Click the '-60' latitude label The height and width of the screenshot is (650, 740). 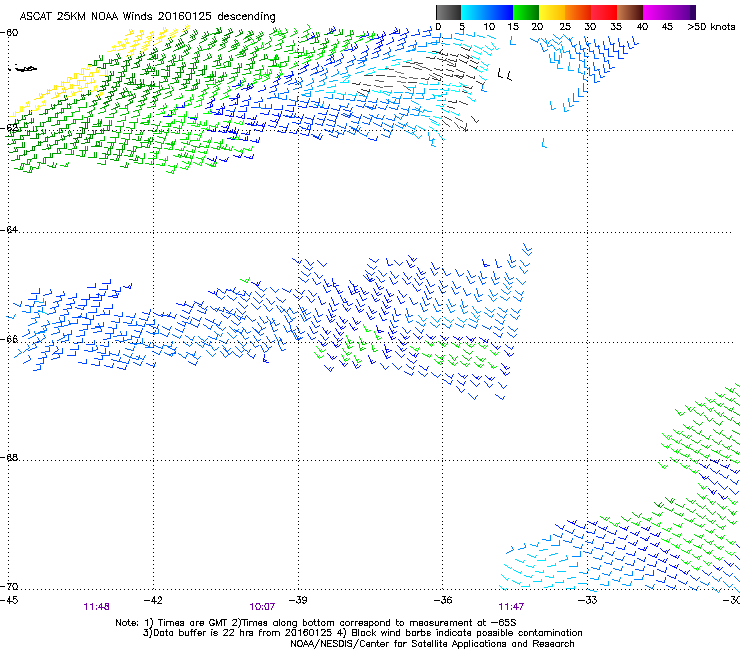click(9, 33)
